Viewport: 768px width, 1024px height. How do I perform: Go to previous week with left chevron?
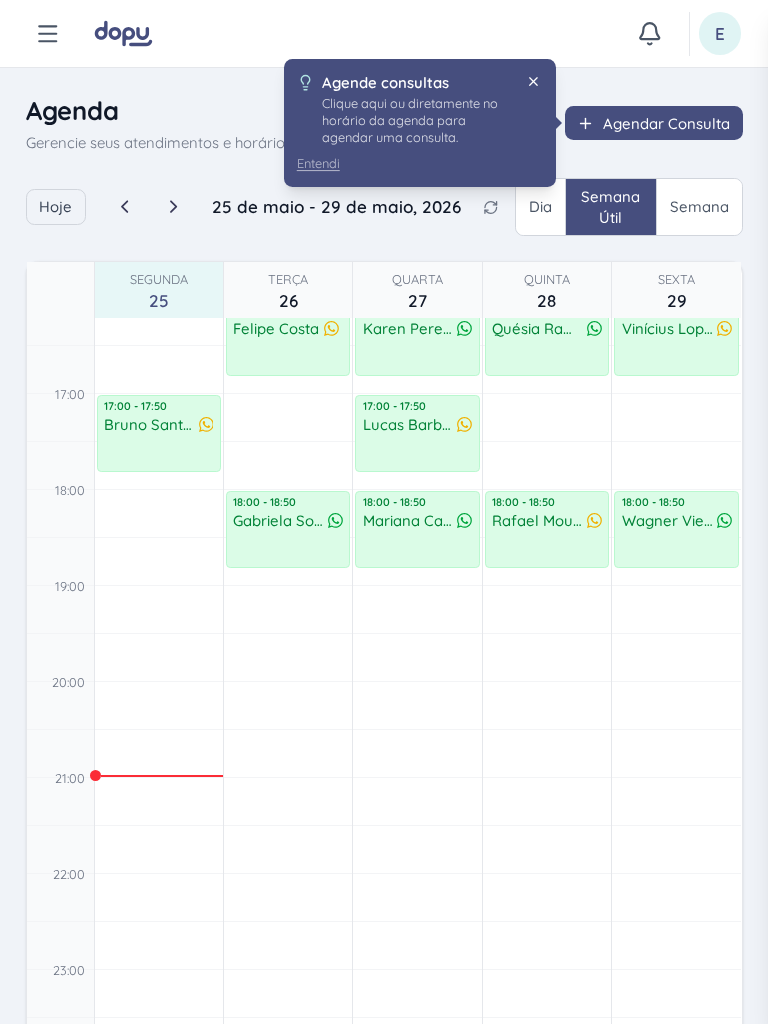point(125,207)
